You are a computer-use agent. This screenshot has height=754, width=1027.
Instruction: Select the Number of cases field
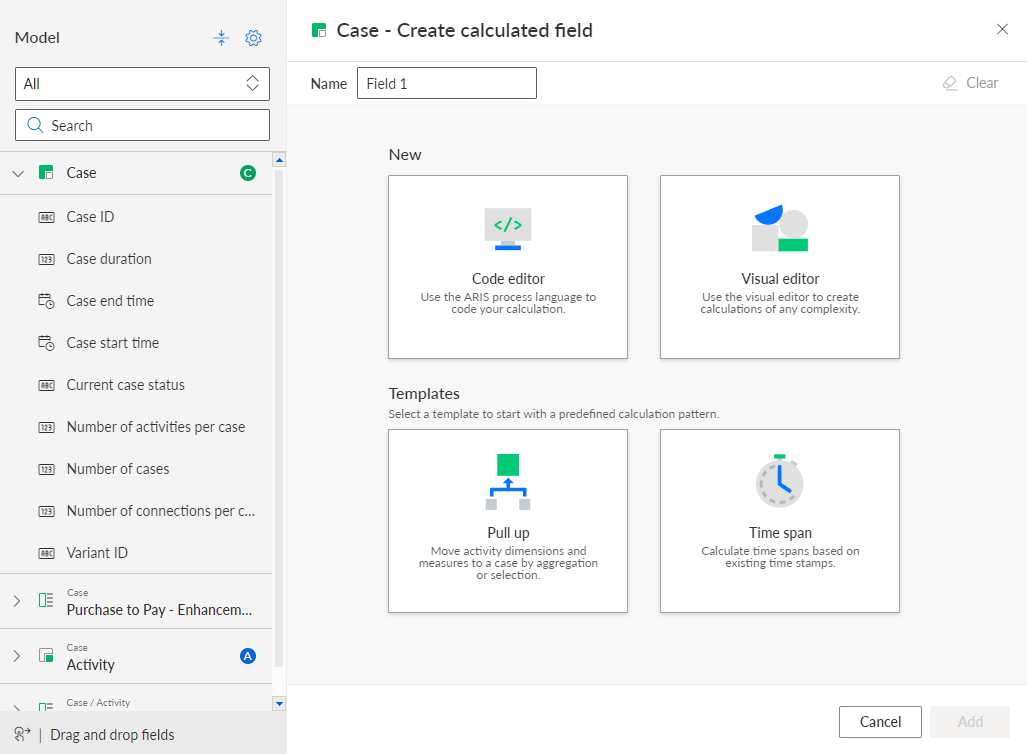[136, 468]
